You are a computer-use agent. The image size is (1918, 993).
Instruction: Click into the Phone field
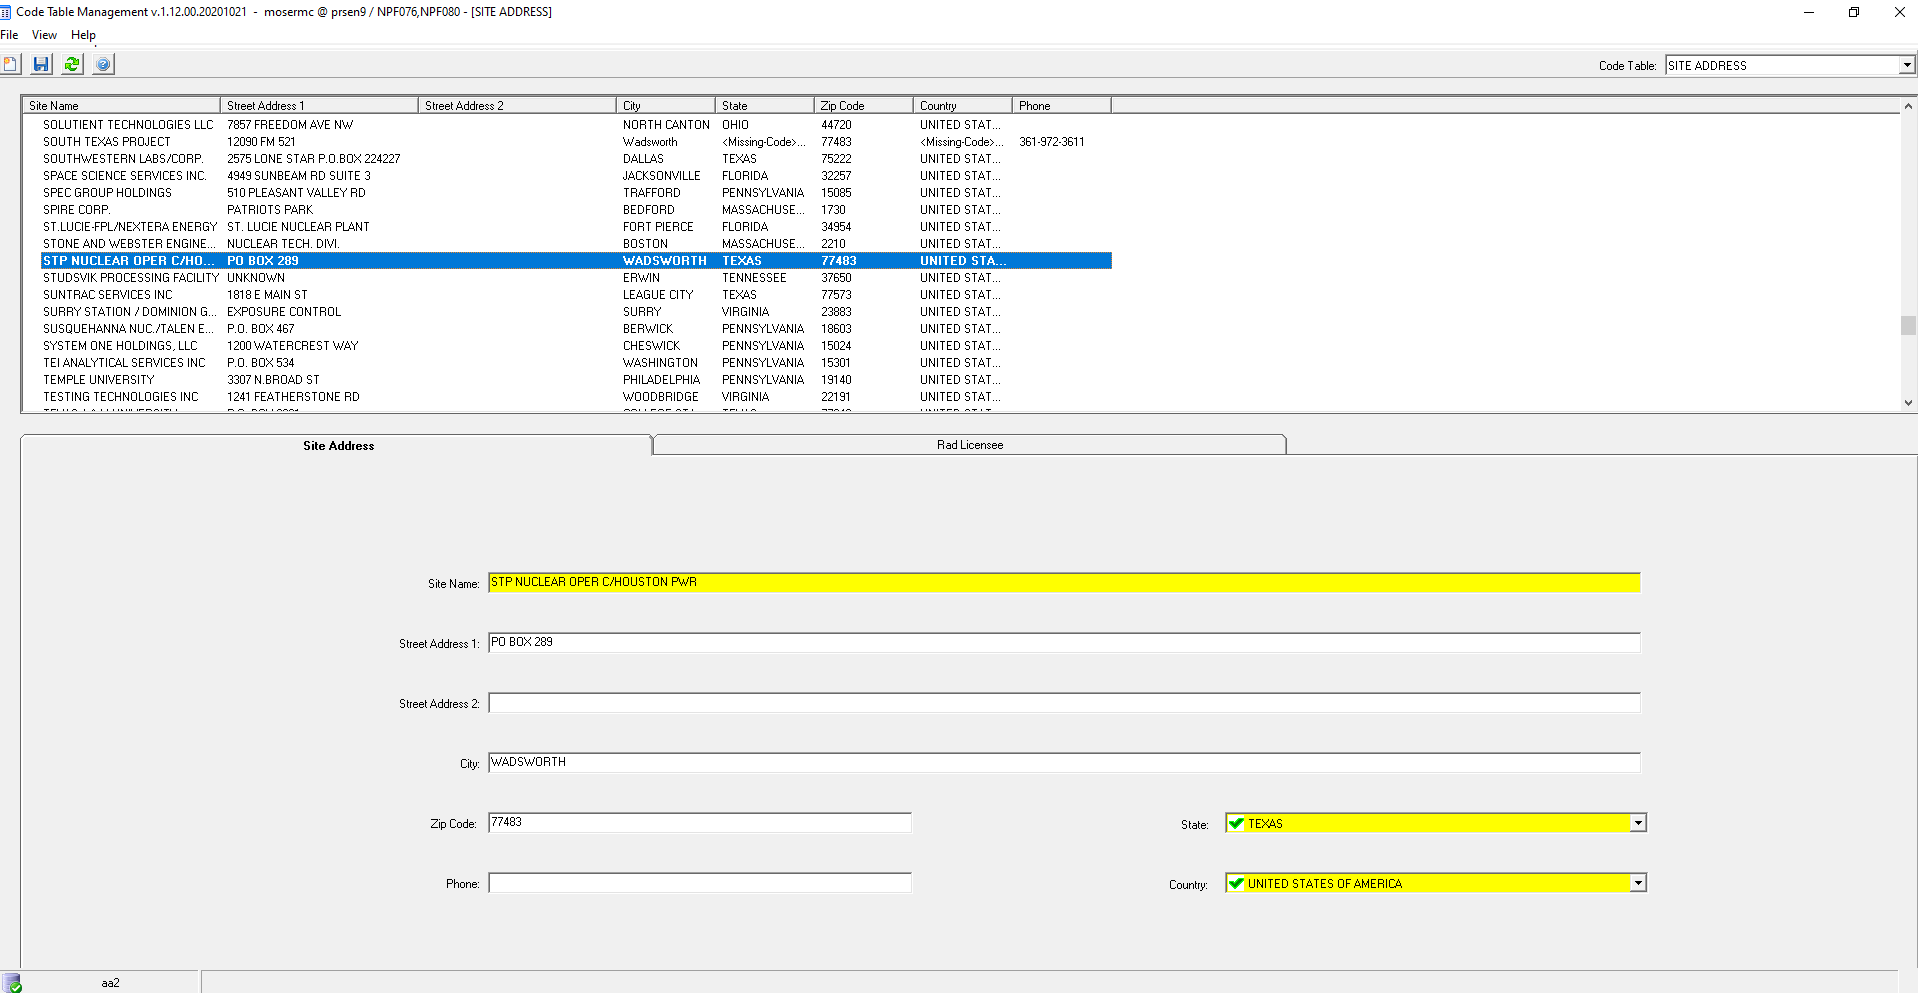tap(700, 883)
